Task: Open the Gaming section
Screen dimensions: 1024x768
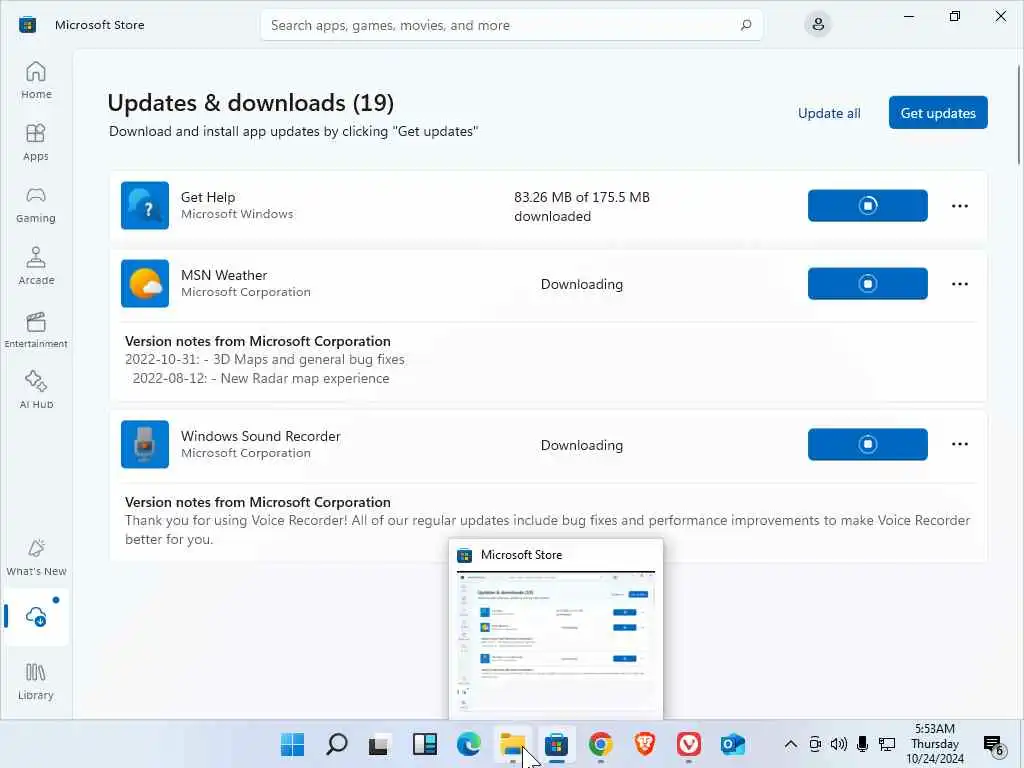Action: (x=36, y=204)
